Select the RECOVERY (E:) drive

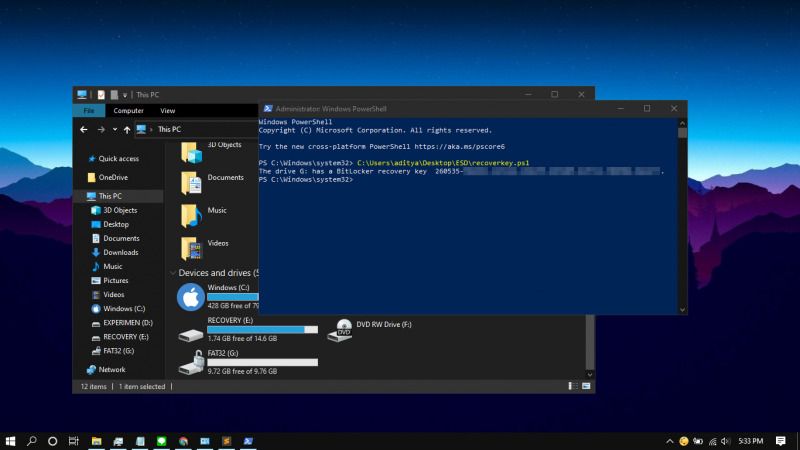tap(247, 330)
